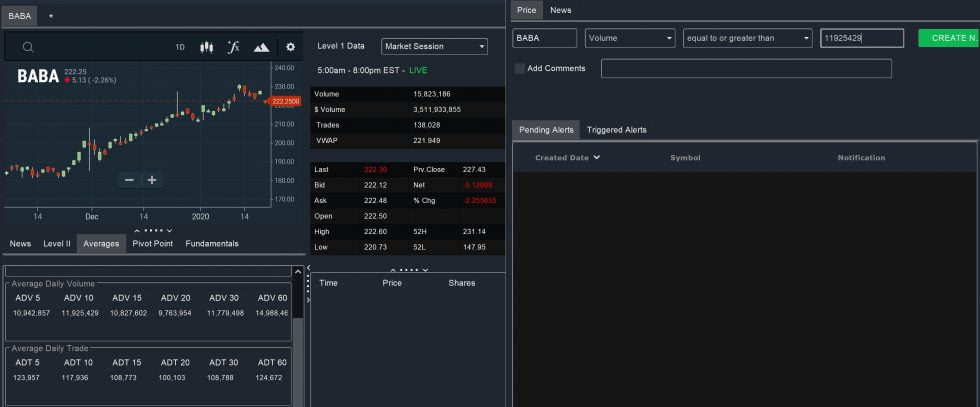Image resolution: width=980 pixels, height=407 pixels.
Task: Enable the Add Comments checkbox
Action: [x=519, y=68]
